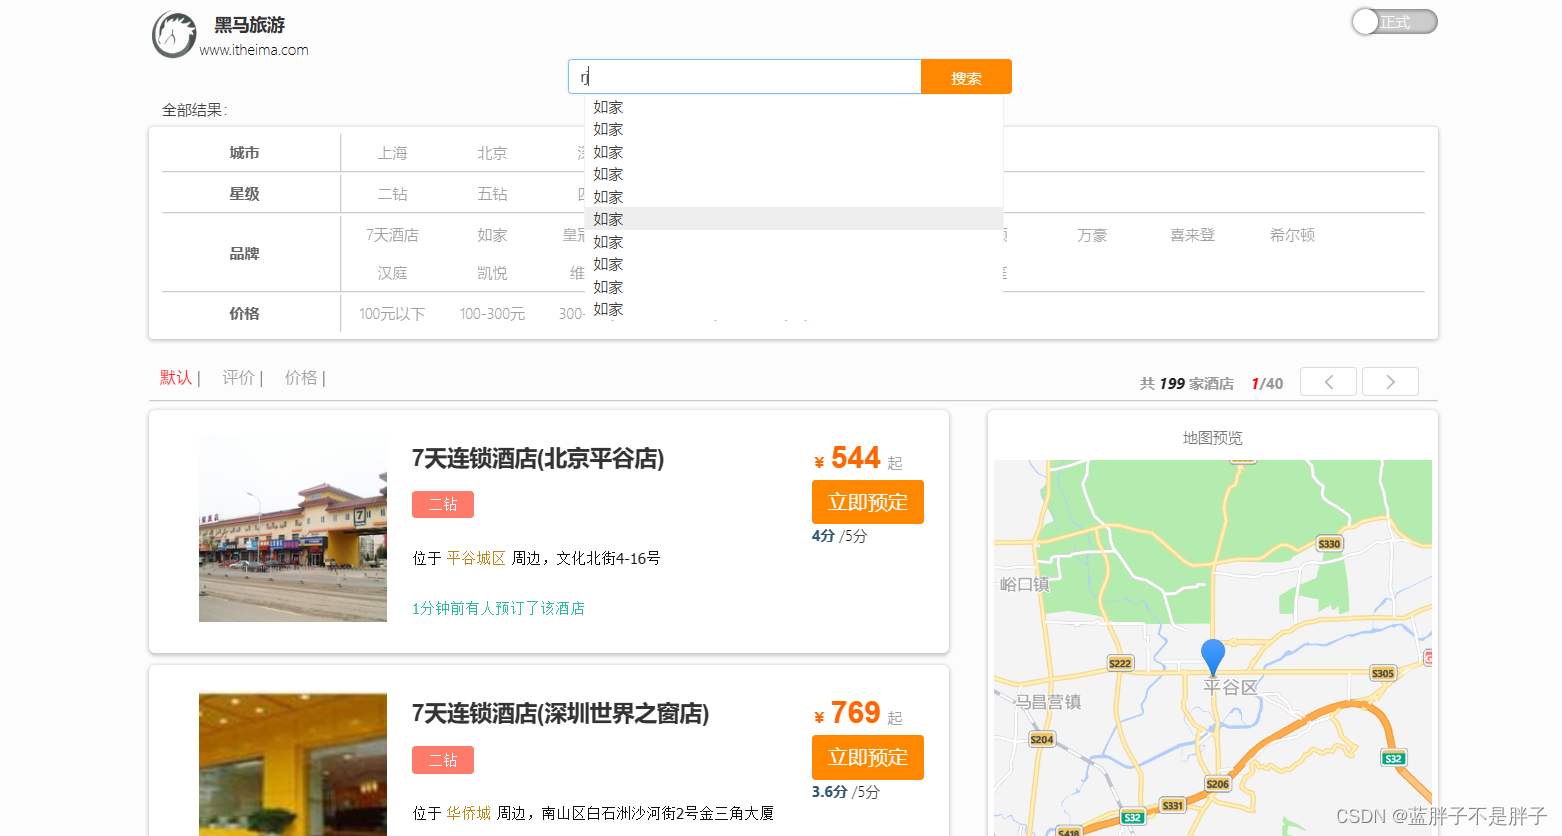This screenshot has width=1562, height=836.
Task: Filter by brand 万豪
Action: [x=1092, y=235]
